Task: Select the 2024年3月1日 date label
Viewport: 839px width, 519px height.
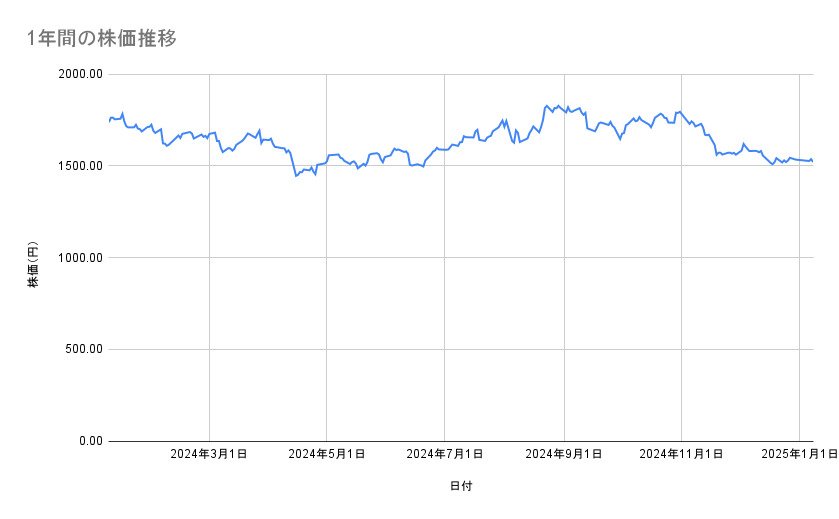Action: 208,455
